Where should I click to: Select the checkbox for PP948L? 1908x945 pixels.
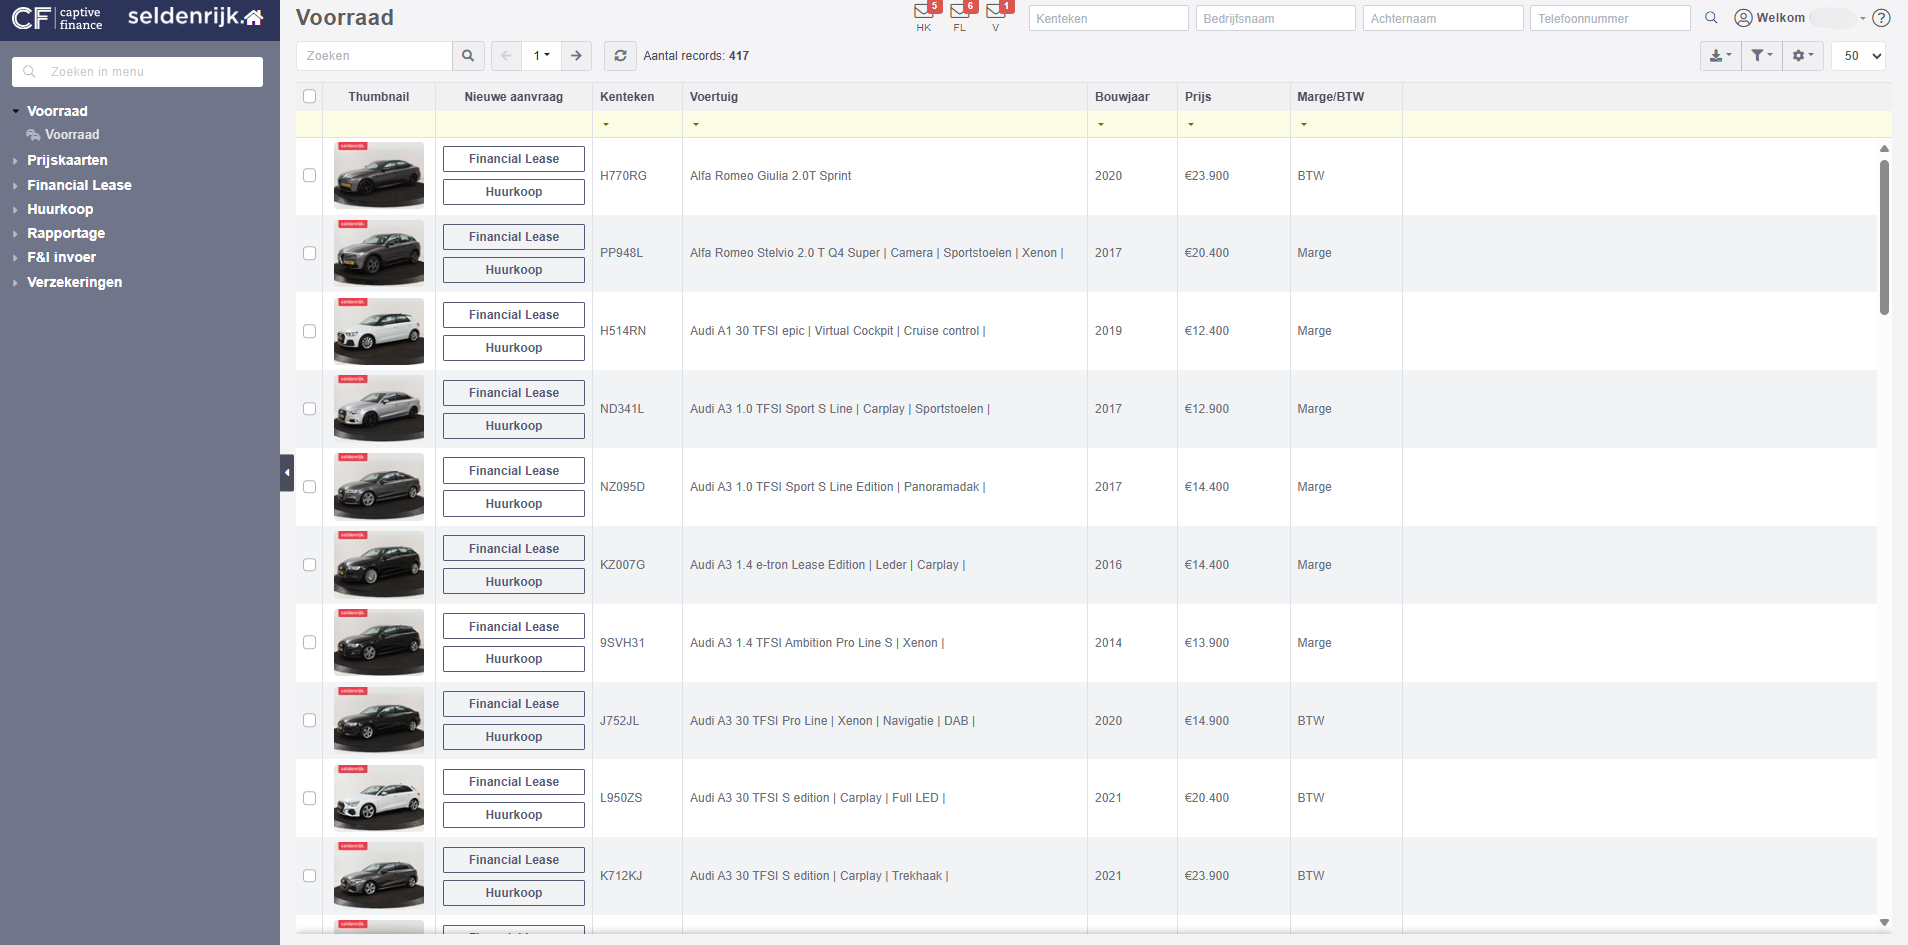point(309,253)
